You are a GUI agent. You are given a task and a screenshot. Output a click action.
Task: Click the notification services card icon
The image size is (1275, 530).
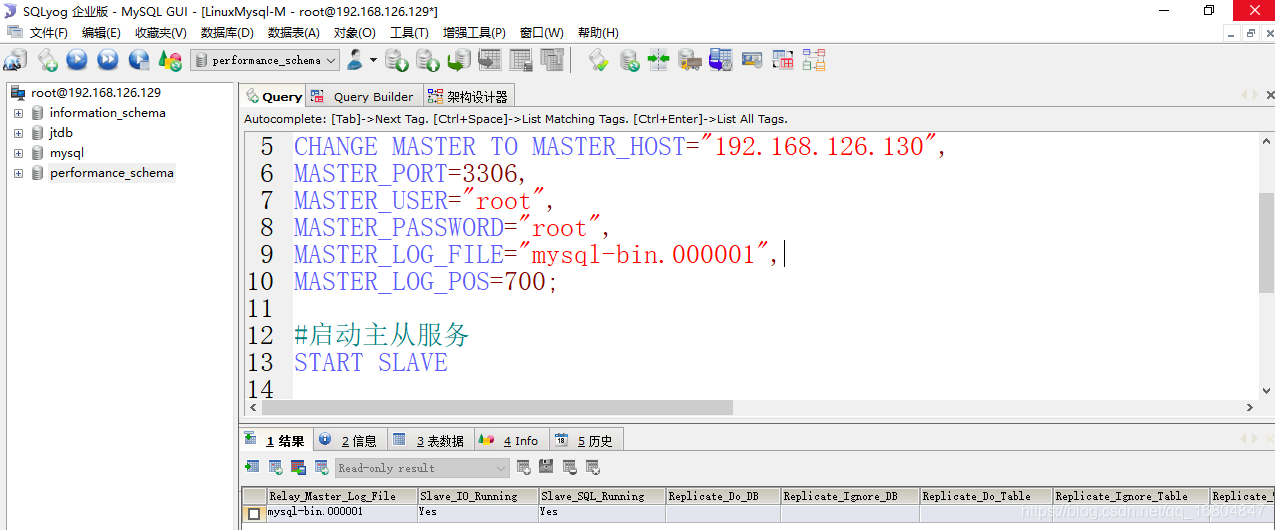coord(751,60)
